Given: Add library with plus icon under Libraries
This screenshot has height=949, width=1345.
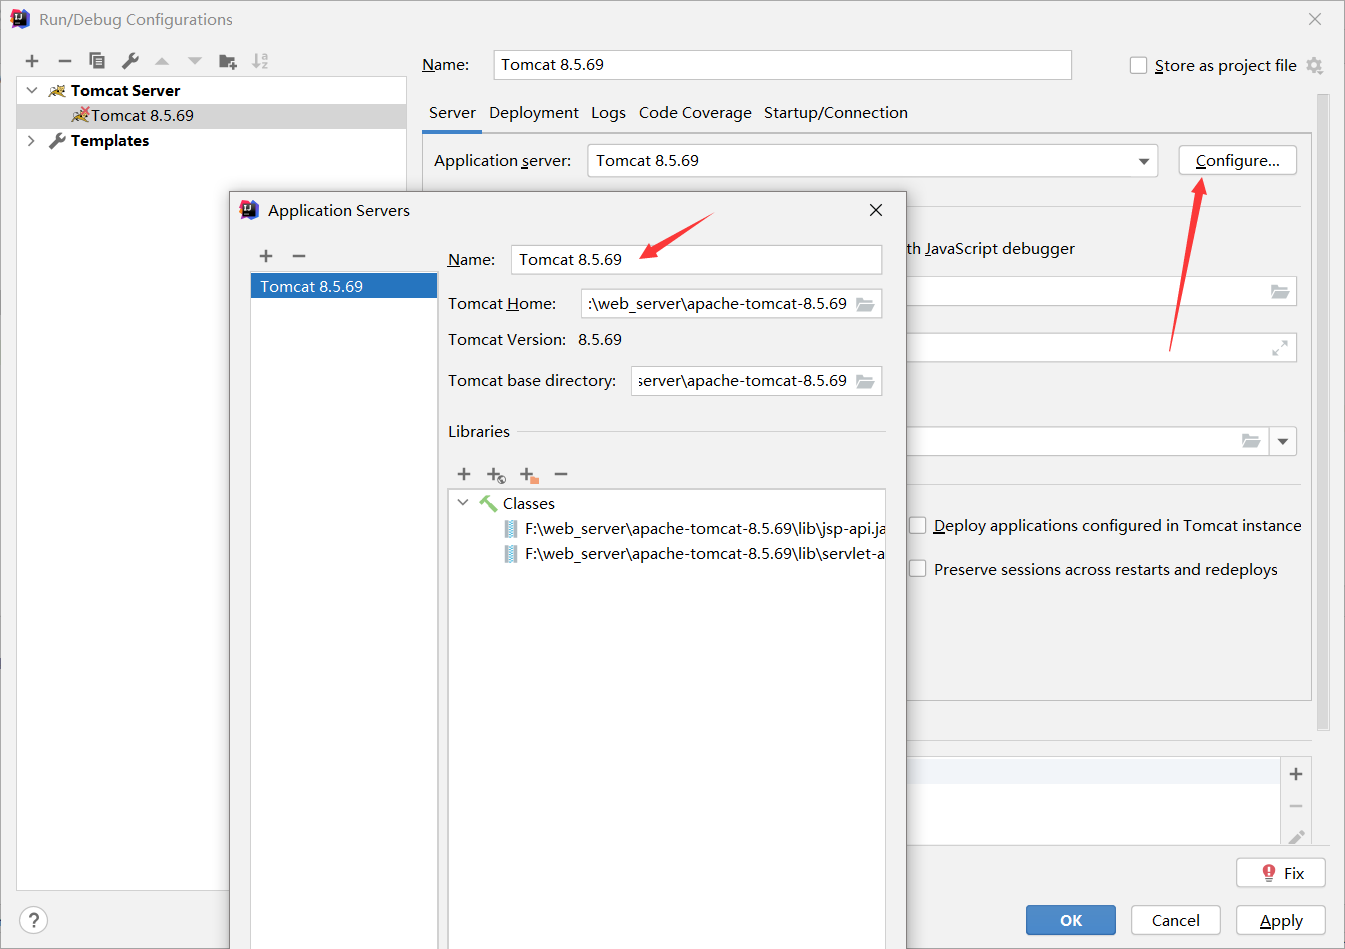Looking at the screenshot, I should 464,474.
